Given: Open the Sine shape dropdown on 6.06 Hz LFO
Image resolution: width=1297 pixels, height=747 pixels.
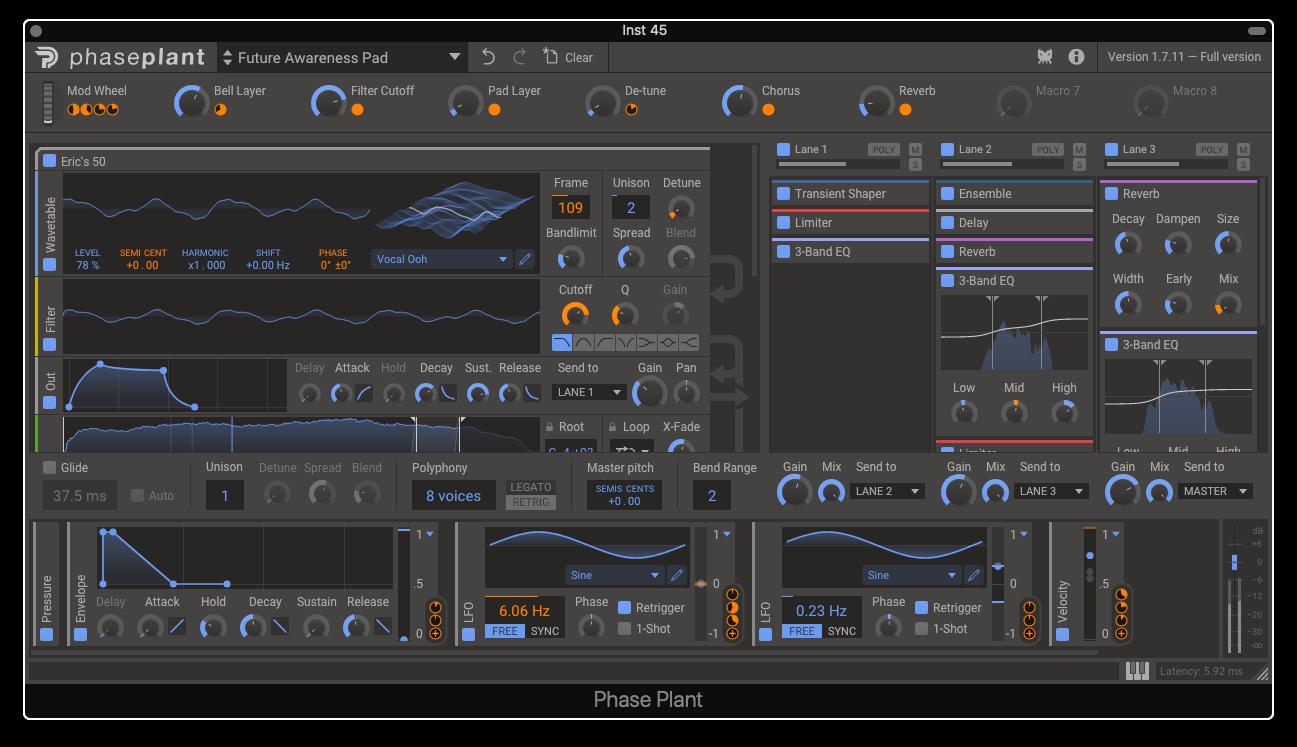Looking at the screenshot, I should [x=615, y=575].
